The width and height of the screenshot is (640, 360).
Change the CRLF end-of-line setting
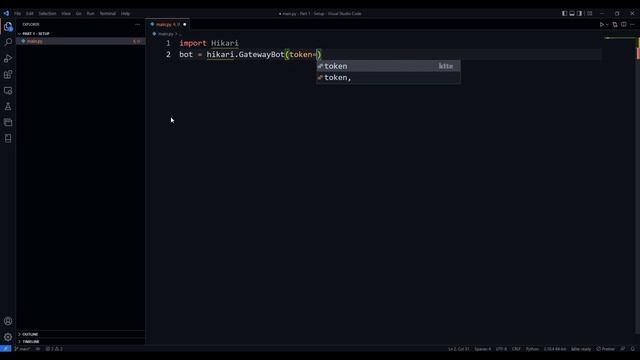coord(516,349)
